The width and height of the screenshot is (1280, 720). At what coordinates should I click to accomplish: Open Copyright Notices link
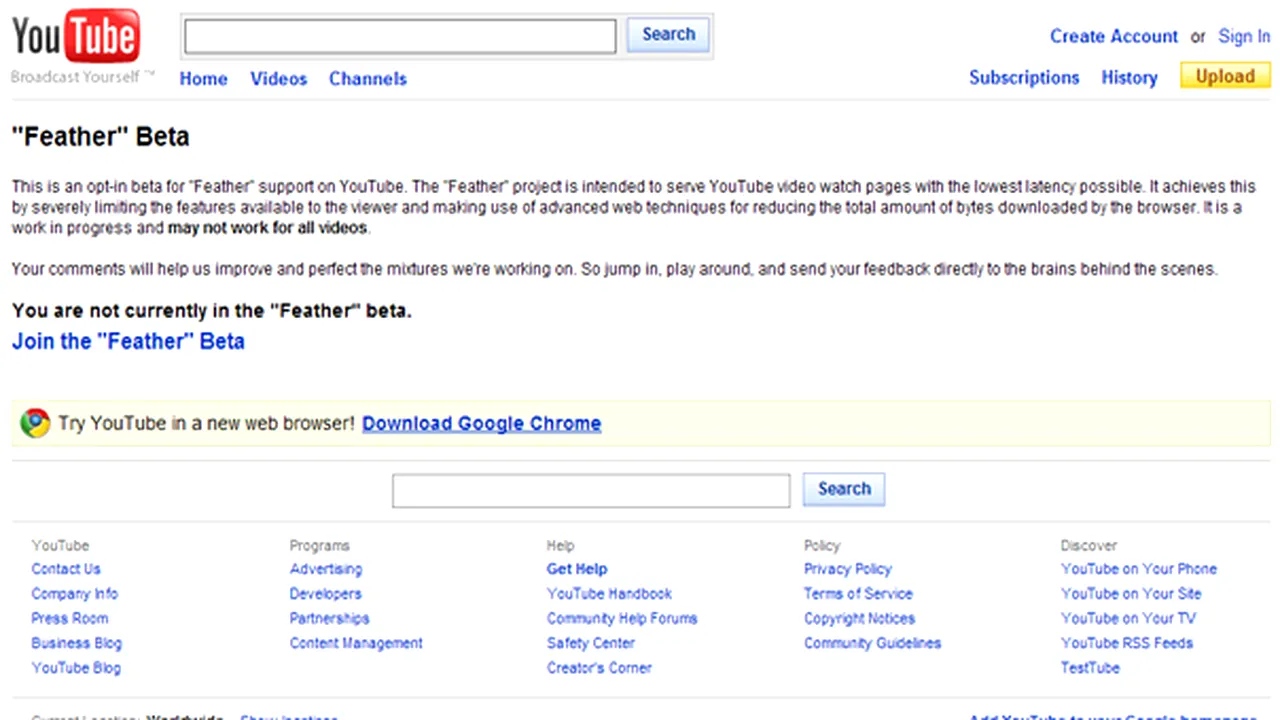tap(859, 619)
